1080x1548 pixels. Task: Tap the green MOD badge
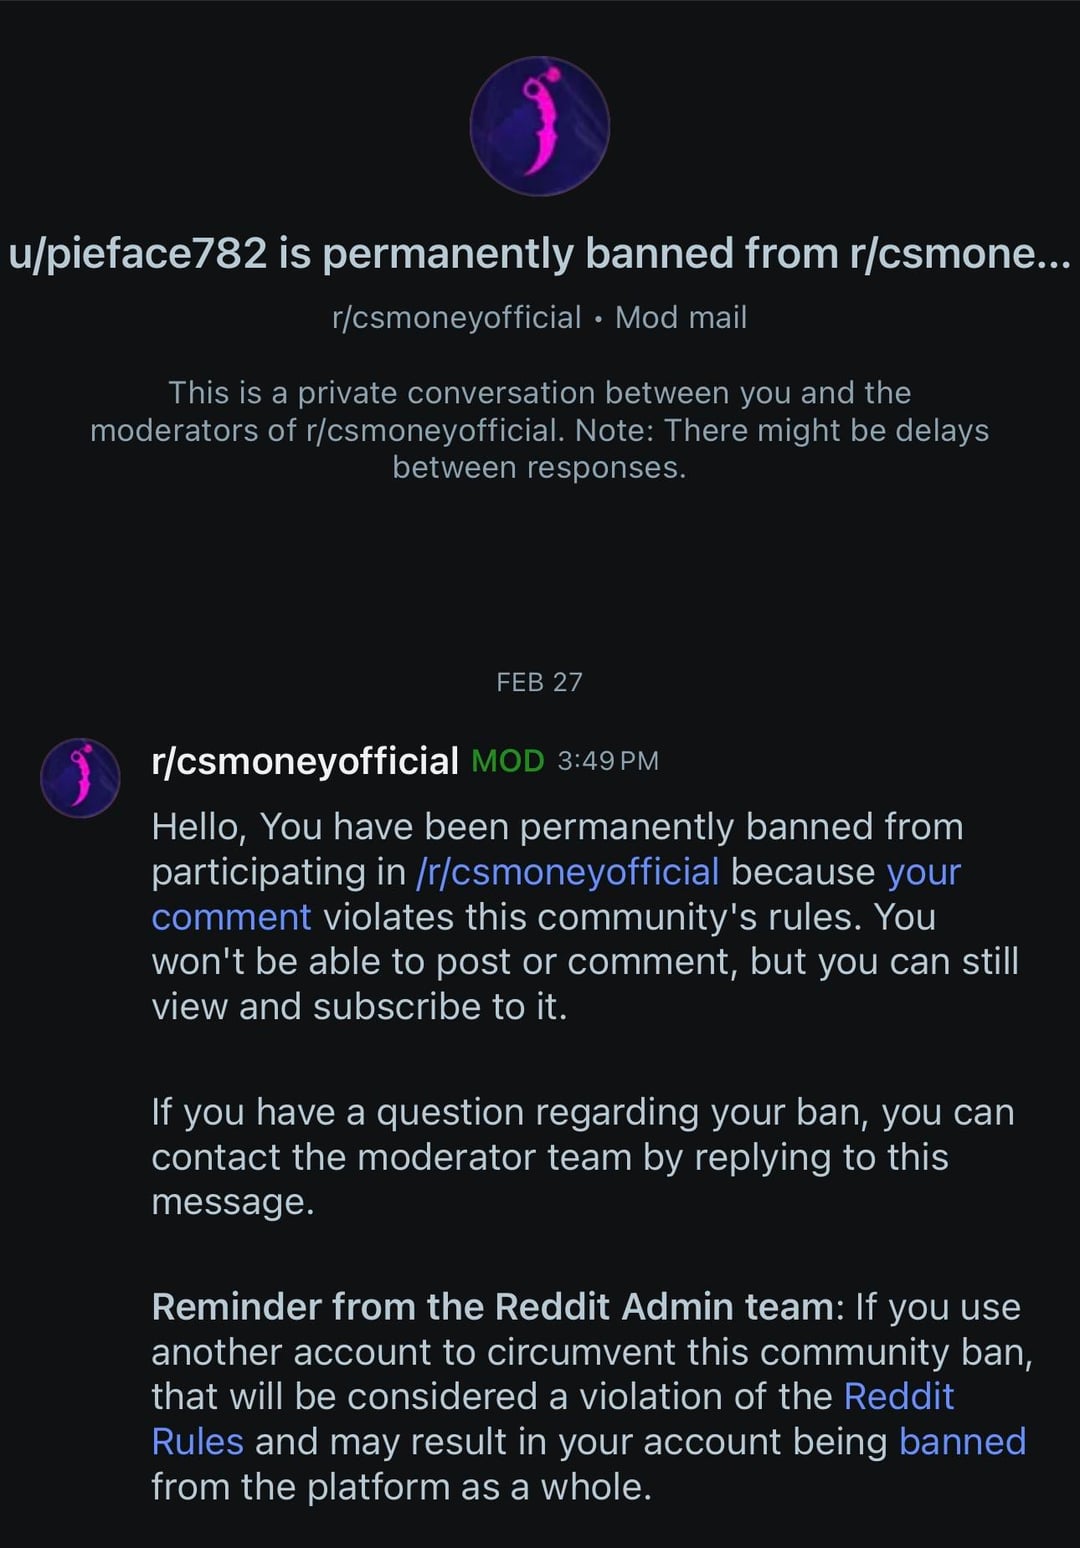[507, 762]
